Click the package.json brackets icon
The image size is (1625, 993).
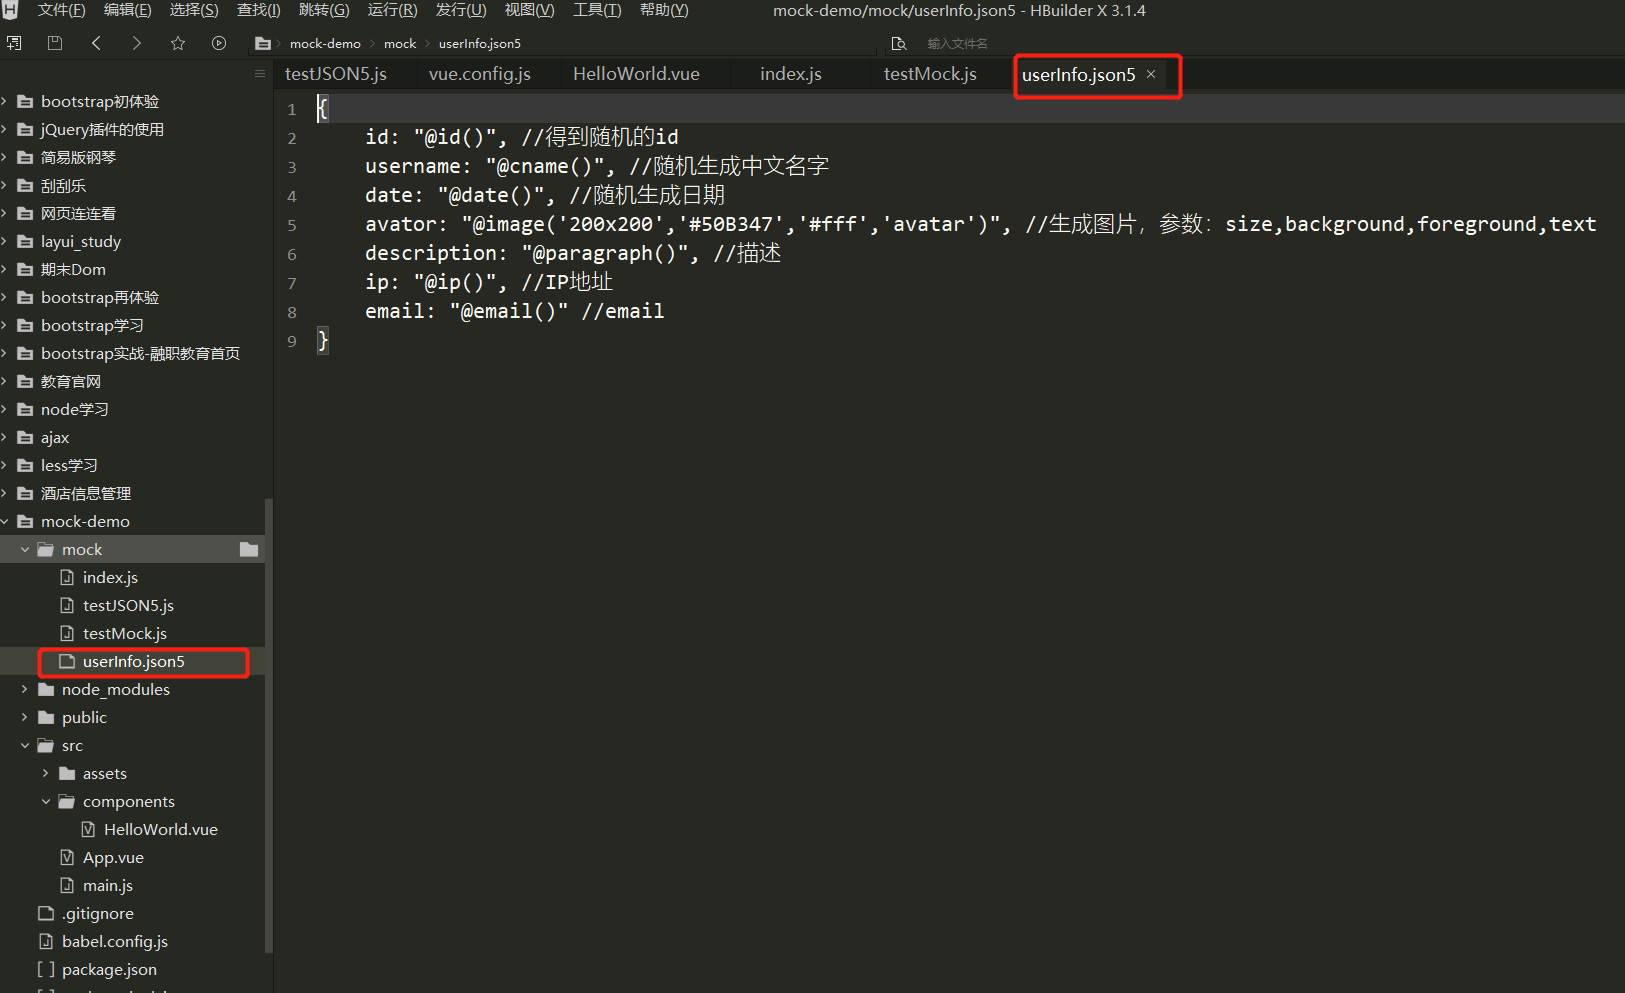46,969
